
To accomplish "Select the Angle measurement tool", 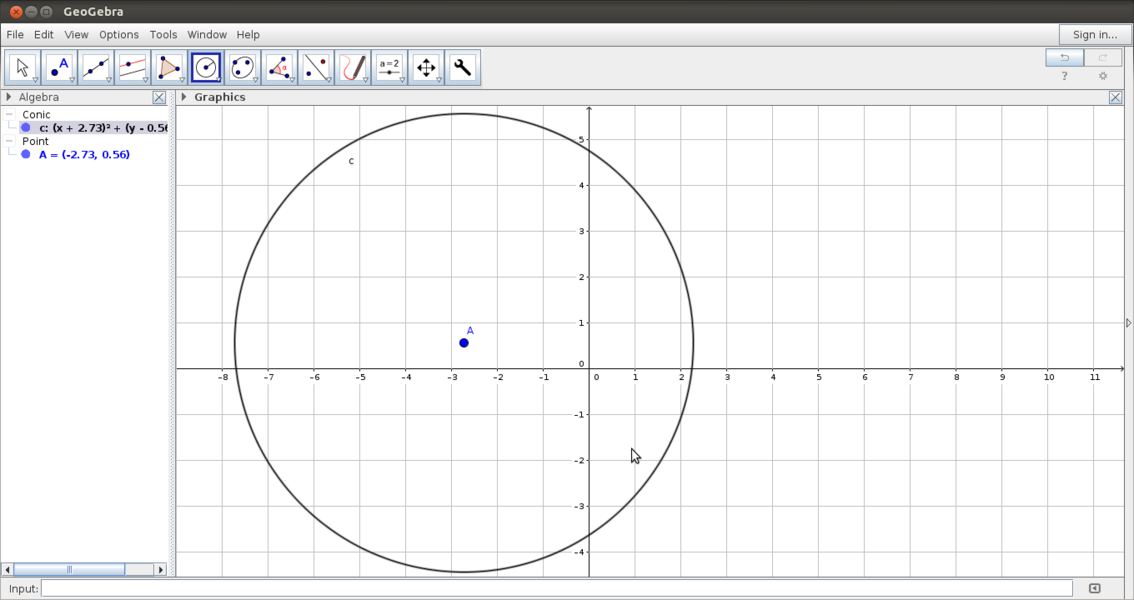I will coord(279,67).
